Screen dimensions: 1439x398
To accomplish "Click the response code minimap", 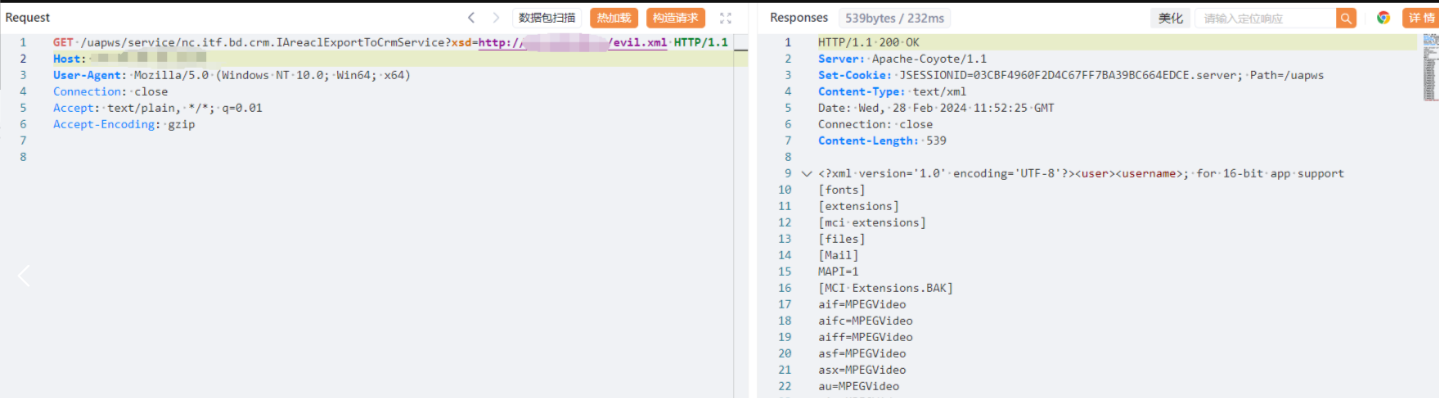I will click(x=1430, y=68).
